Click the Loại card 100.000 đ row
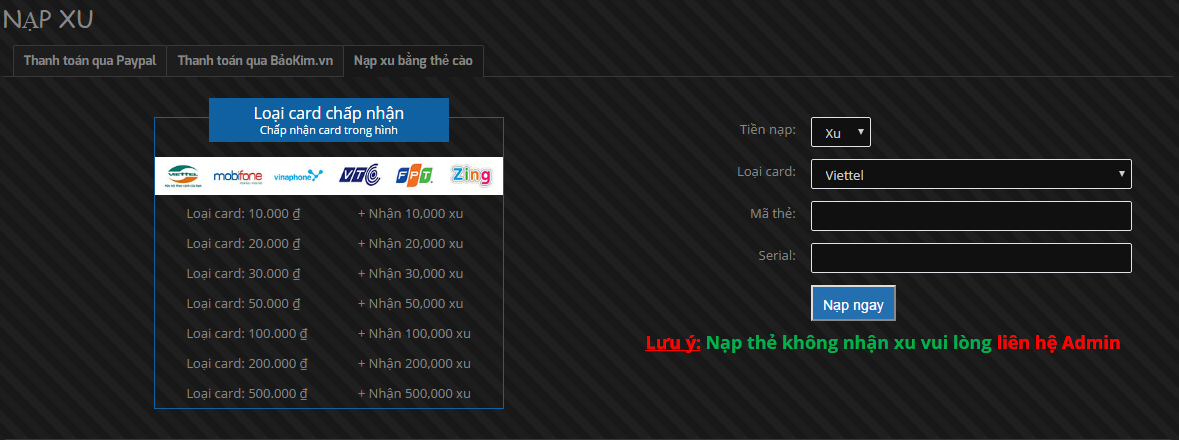The height and width of the screenshot is (440, 1179). point(247,333)
